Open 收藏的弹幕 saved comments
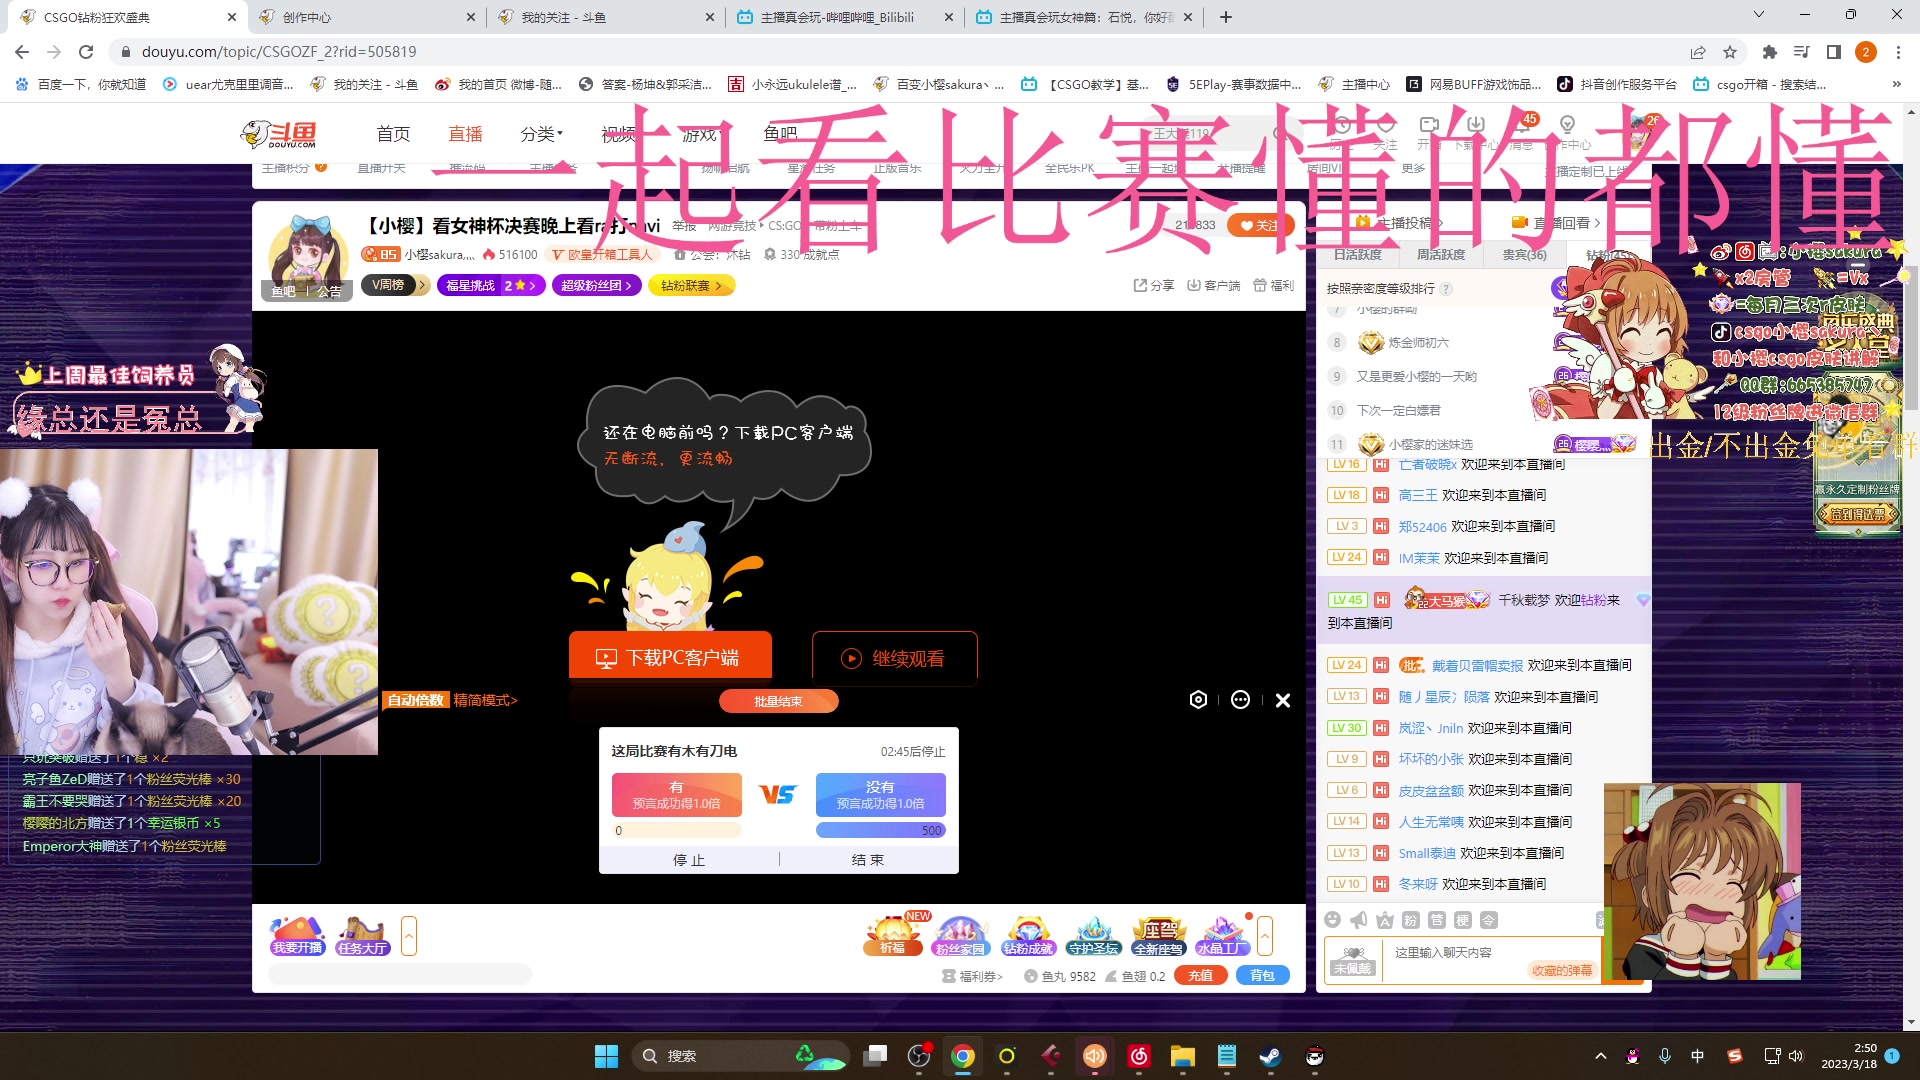 [x=1562, y=971]
